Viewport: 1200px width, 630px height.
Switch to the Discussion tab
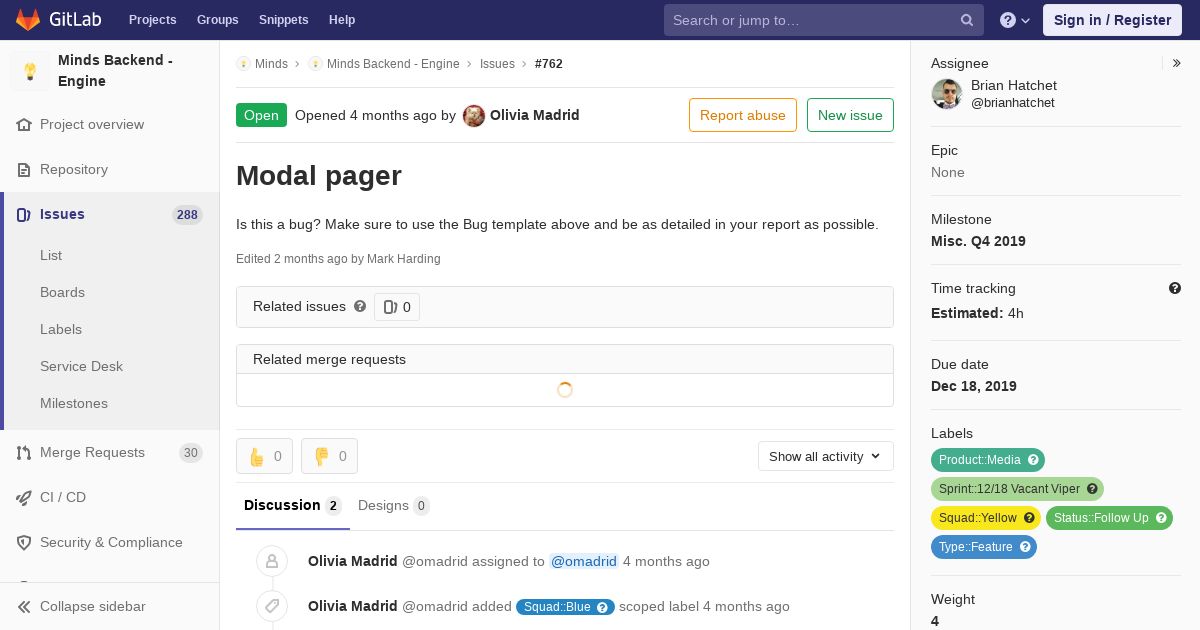click(293, 506)
